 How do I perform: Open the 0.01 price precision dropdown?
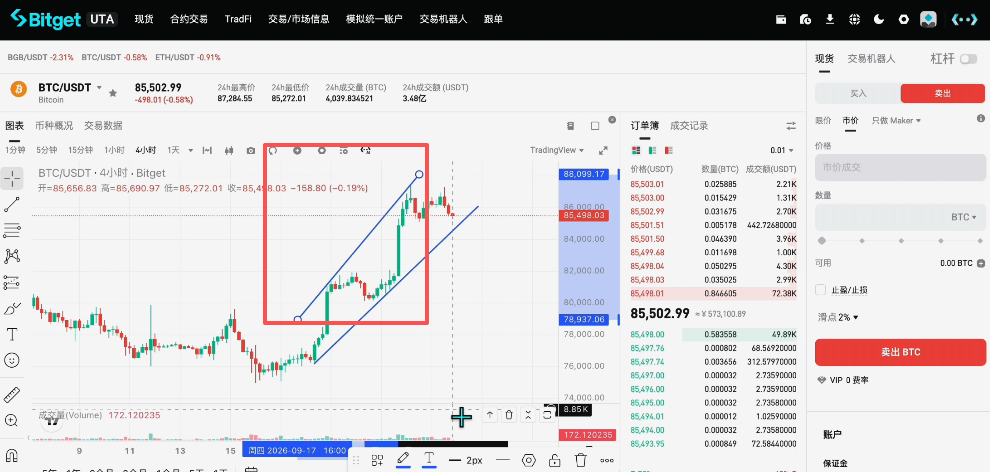782,150
